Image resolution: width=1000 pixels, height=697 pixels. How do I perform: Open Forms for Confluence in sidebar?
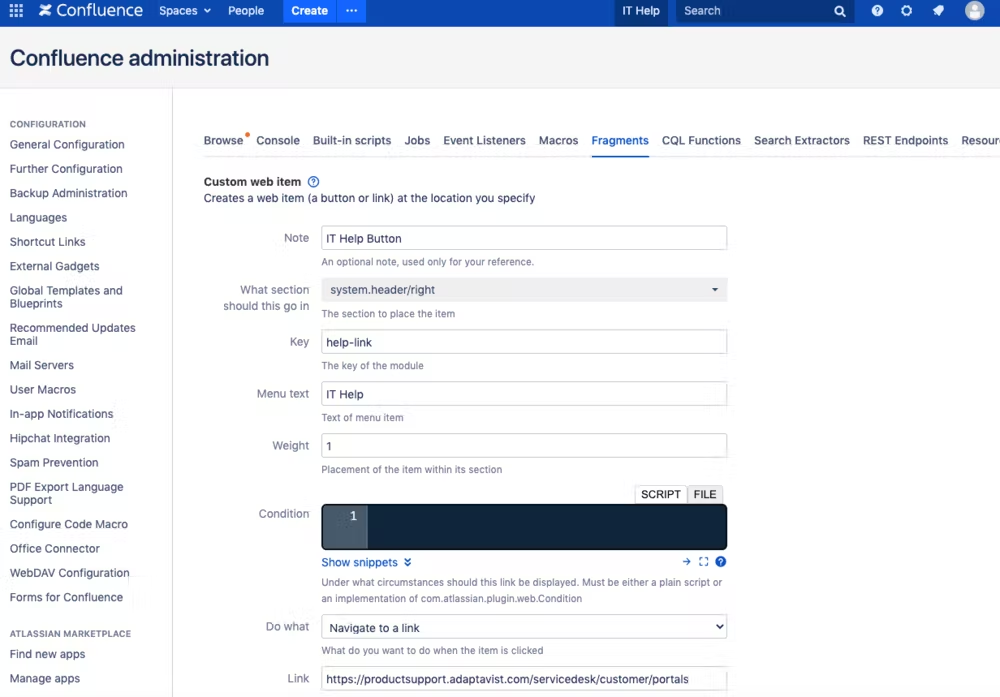click(x=66, y=597)
